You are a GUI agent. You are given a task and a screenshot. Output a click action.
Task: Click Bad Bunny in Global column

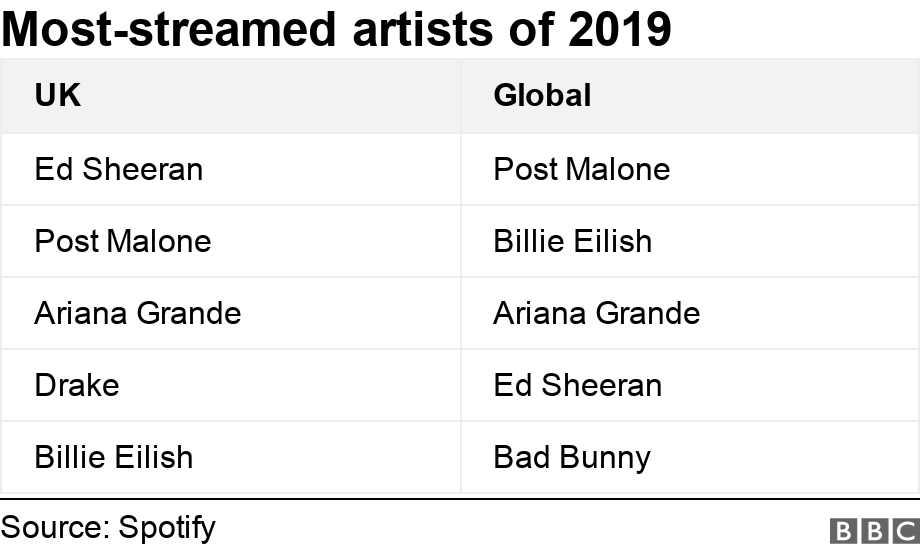(x=572, y=457)
